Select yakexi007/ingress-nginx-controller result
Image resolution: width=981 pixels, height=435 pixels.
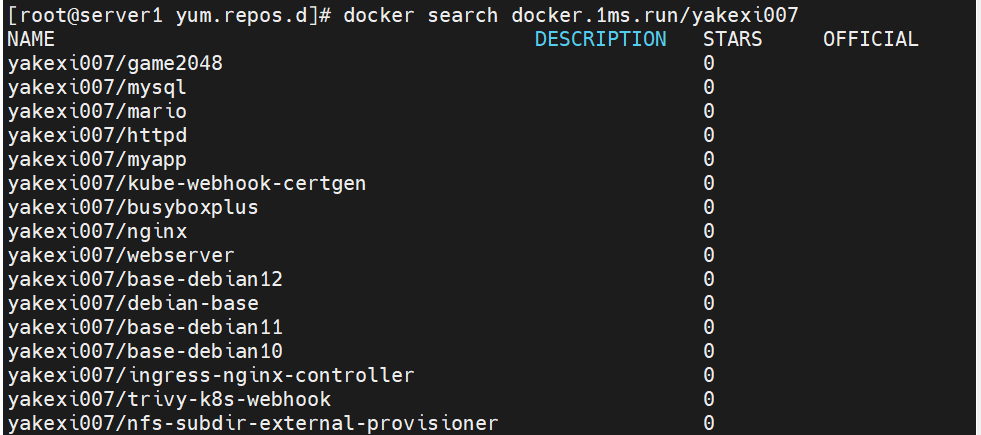pos(211,376)
